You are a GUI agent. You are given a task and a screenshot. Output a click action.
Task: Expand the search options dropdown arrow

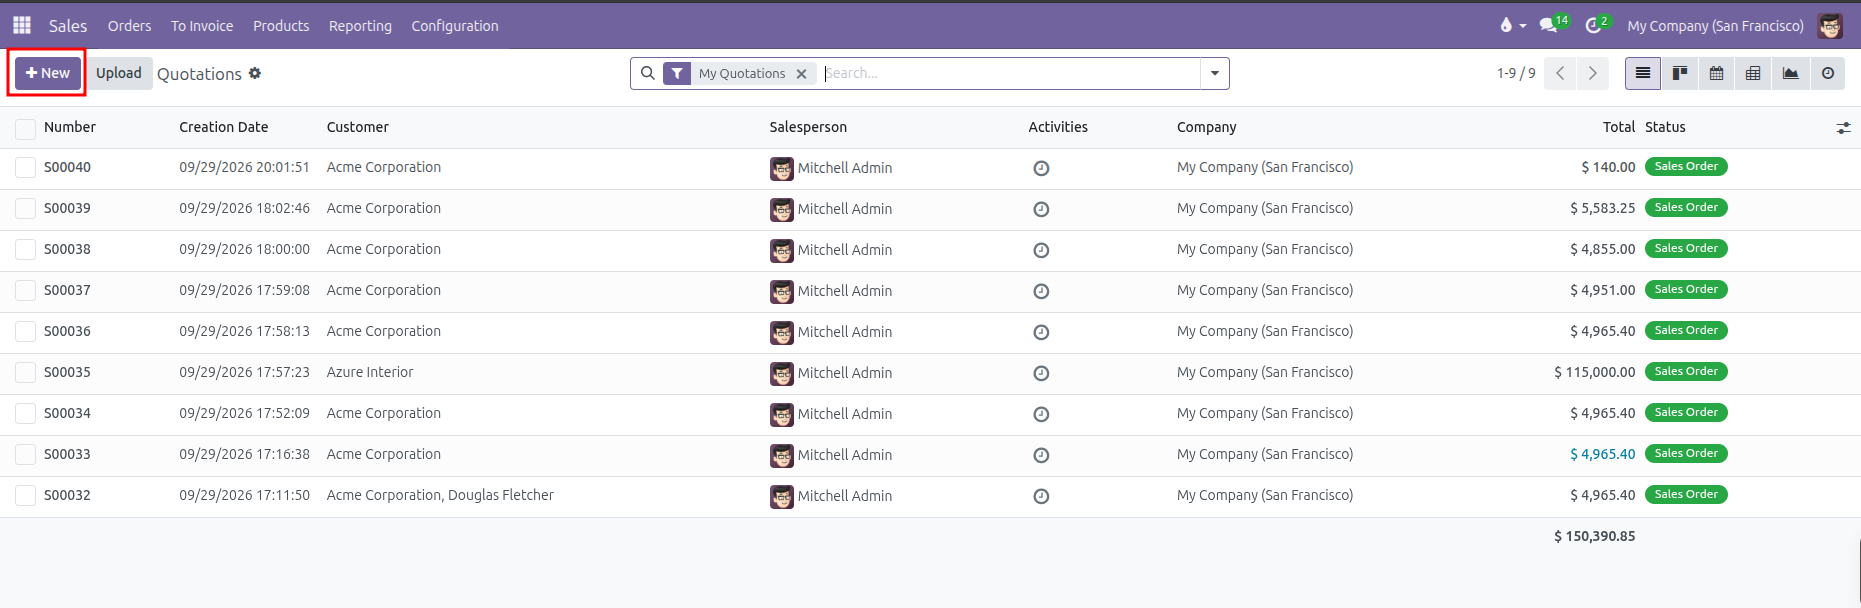coord(1215,73)
